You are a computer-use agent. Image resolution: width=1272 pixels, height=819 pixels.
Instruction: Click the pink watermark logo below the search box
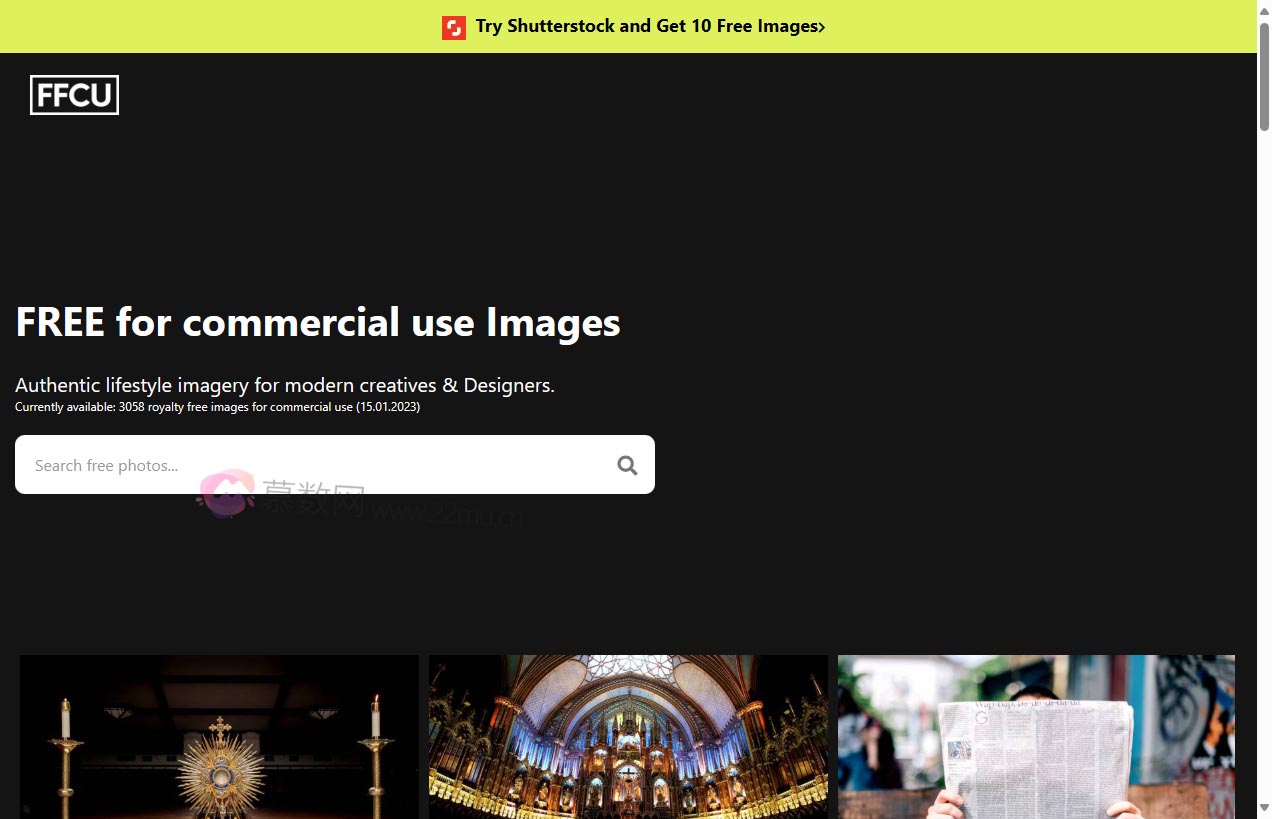click(226, 494)
